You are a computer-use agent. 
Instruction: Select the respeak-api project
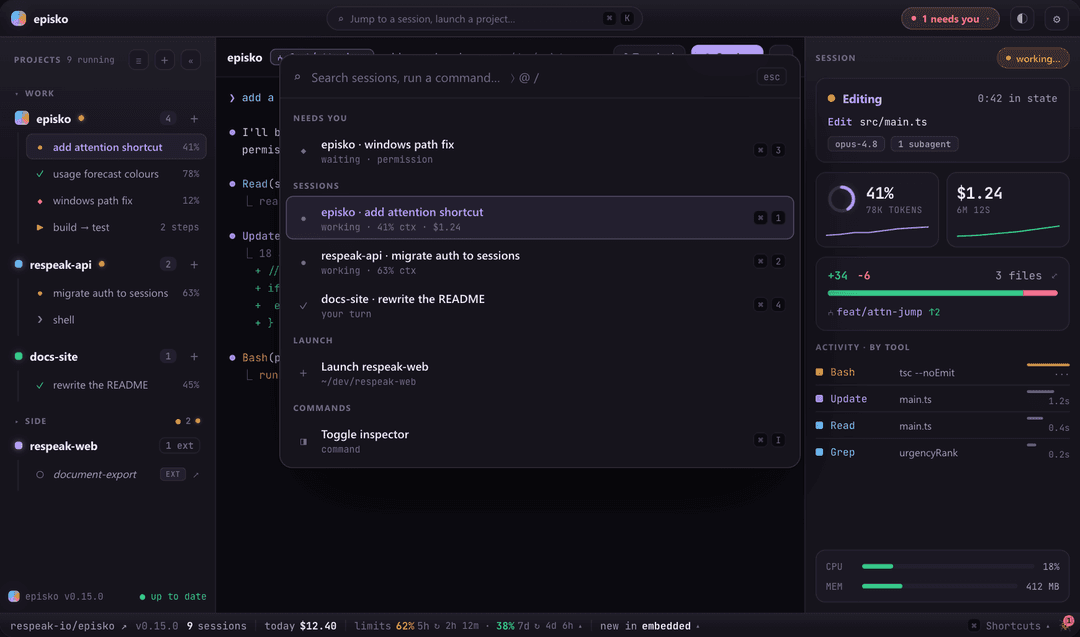[60, 264]
